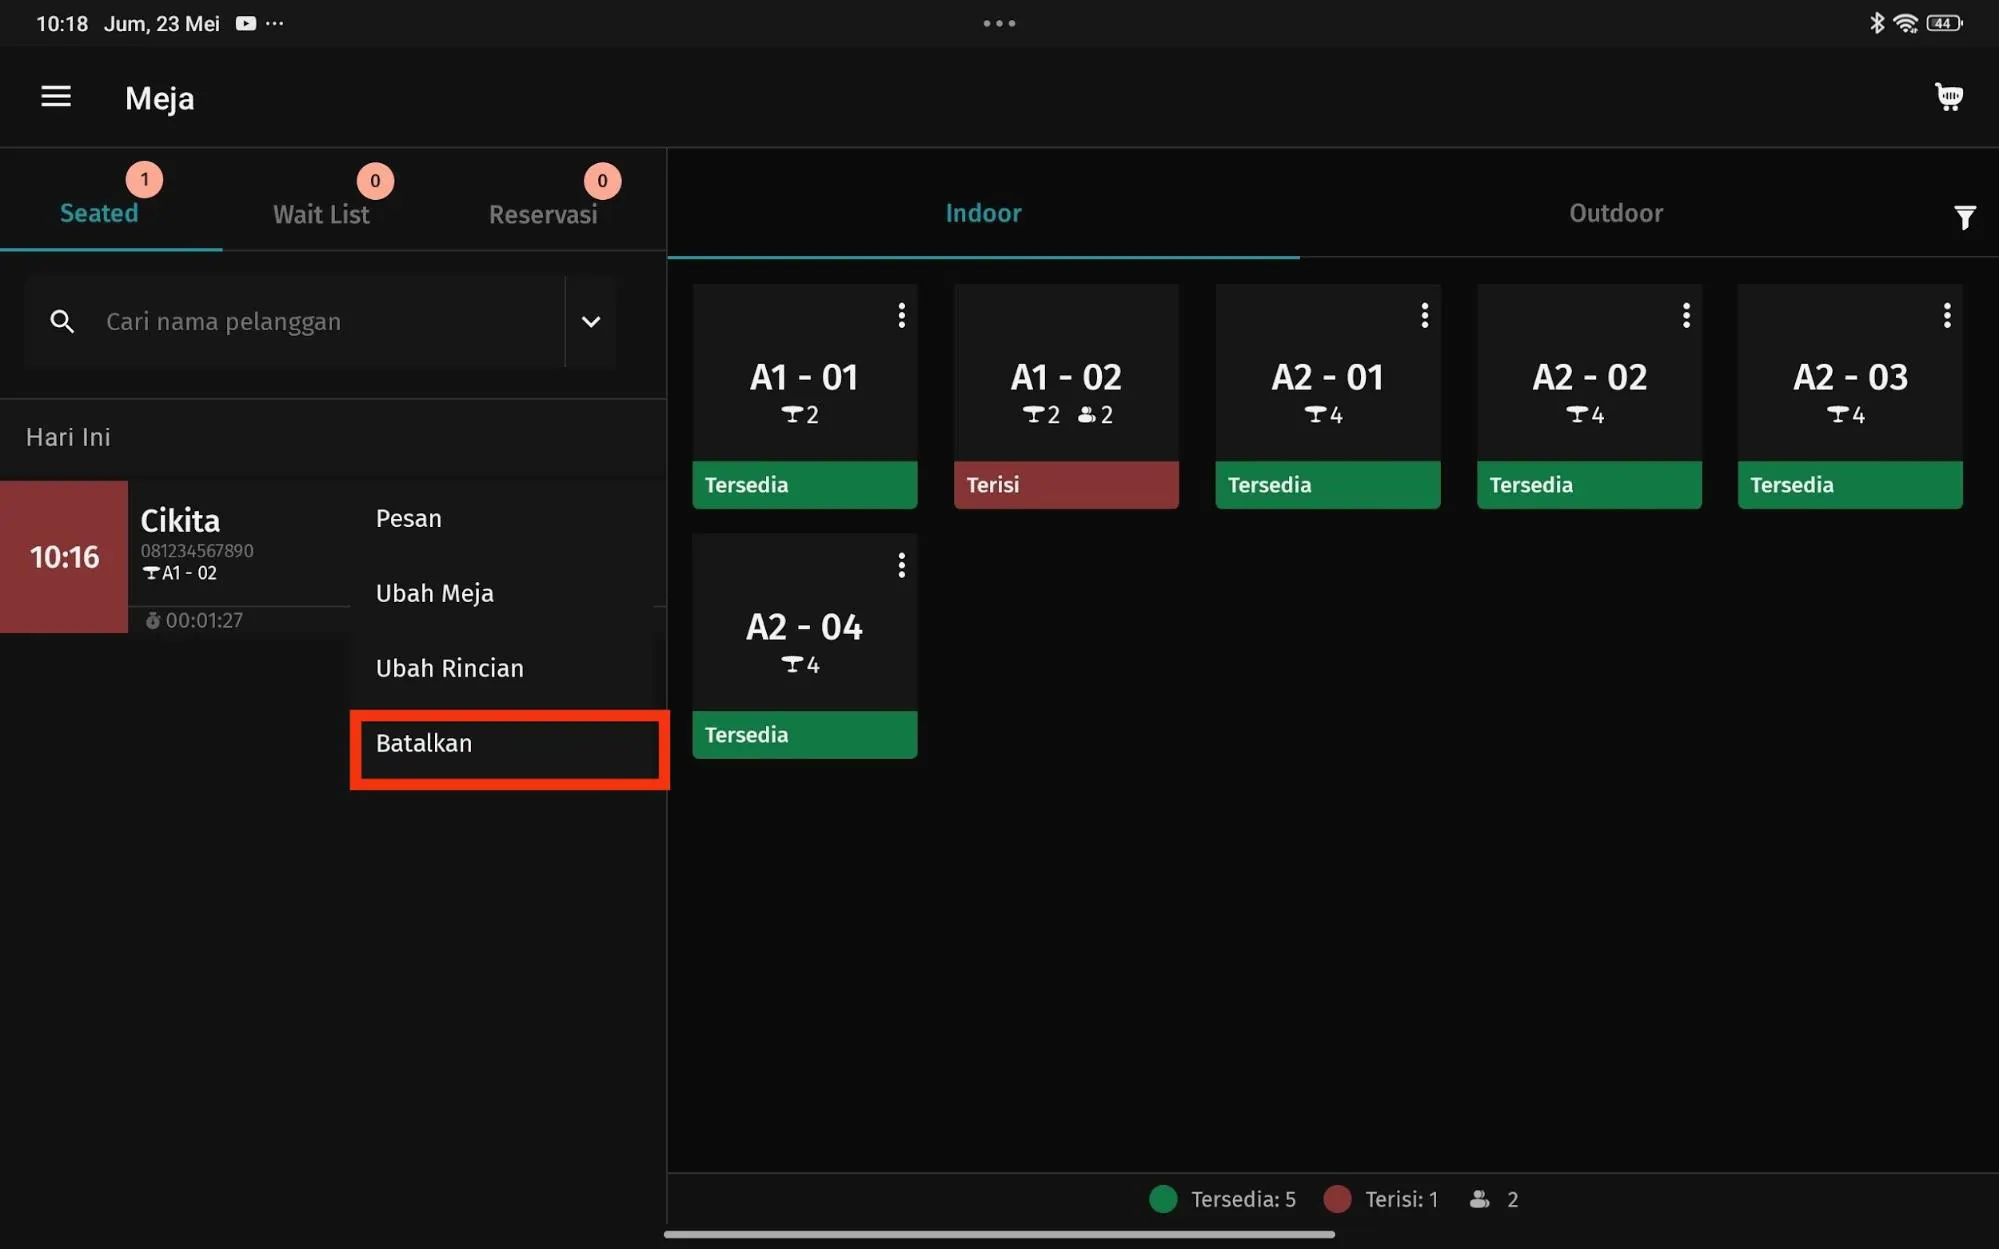
Task: Open options menu on table A2 - 04
Action: [901, 565]
